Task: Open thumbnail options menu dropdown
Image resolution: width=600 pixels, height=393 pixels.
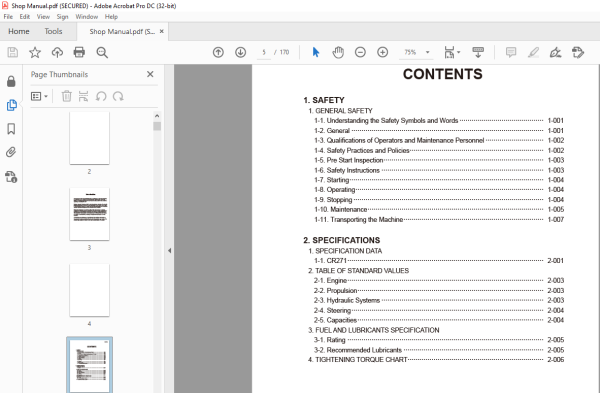Action: coord(39,96)
